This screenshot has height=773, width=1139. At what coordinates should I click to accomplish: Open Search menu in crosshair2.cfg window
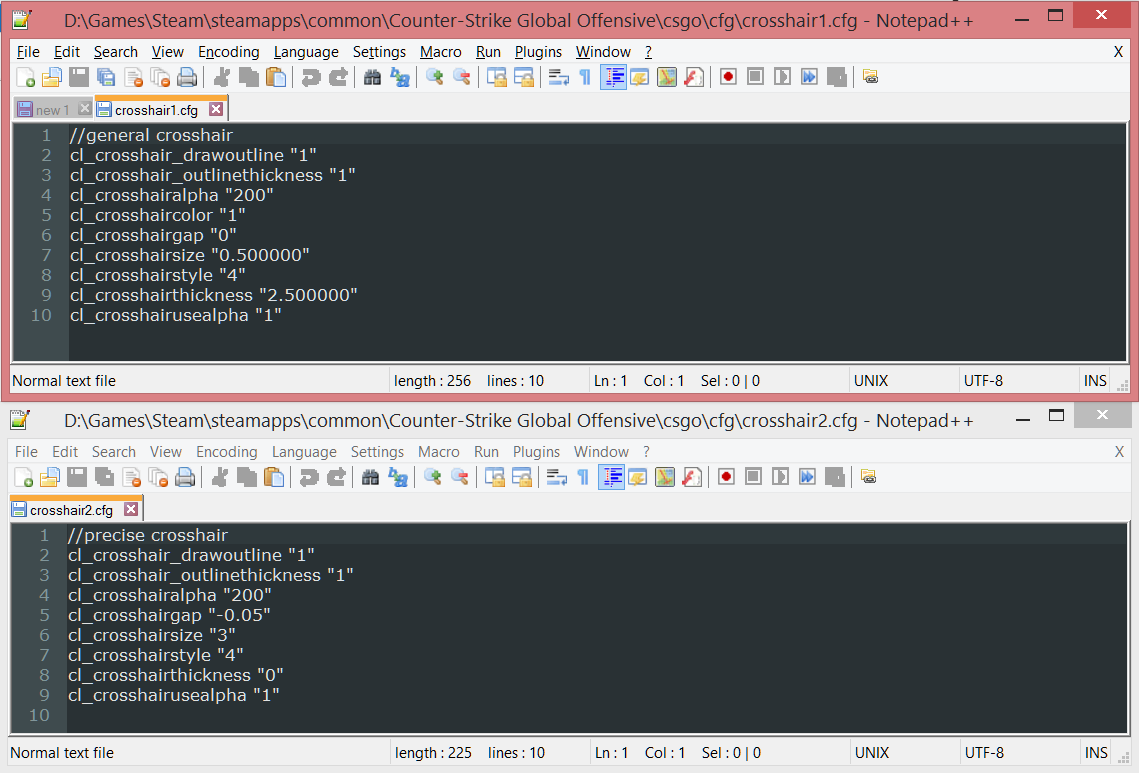point(113,452)
